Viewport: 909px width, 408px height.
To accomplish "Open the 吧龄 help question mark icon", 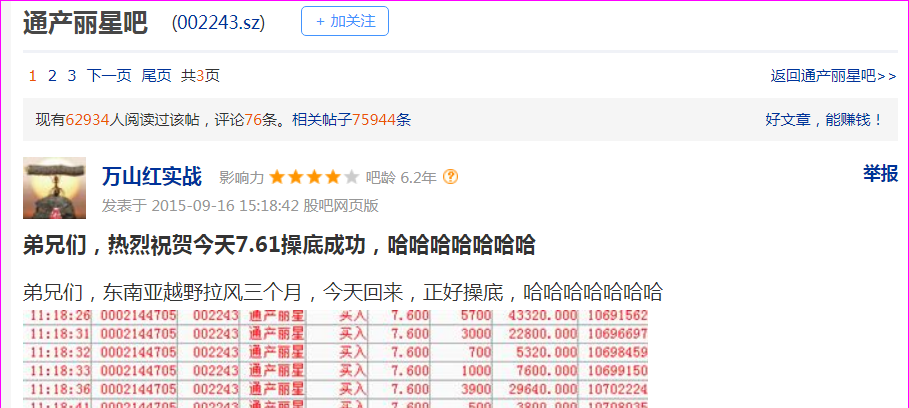I will click(x=450, y=177).
